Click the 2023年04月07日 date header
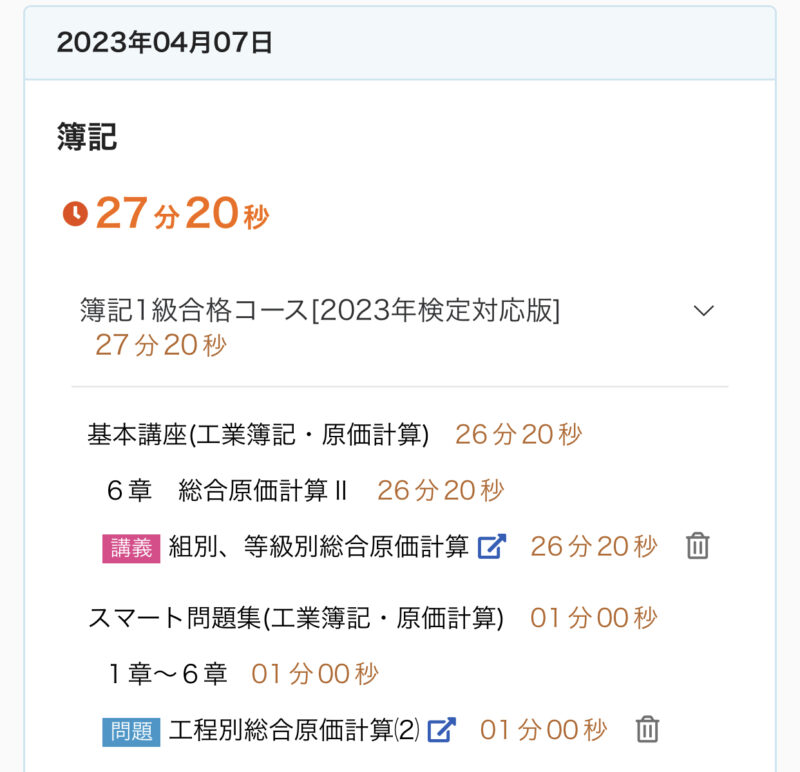Screen dimensions: 800x772 [165, 43]
